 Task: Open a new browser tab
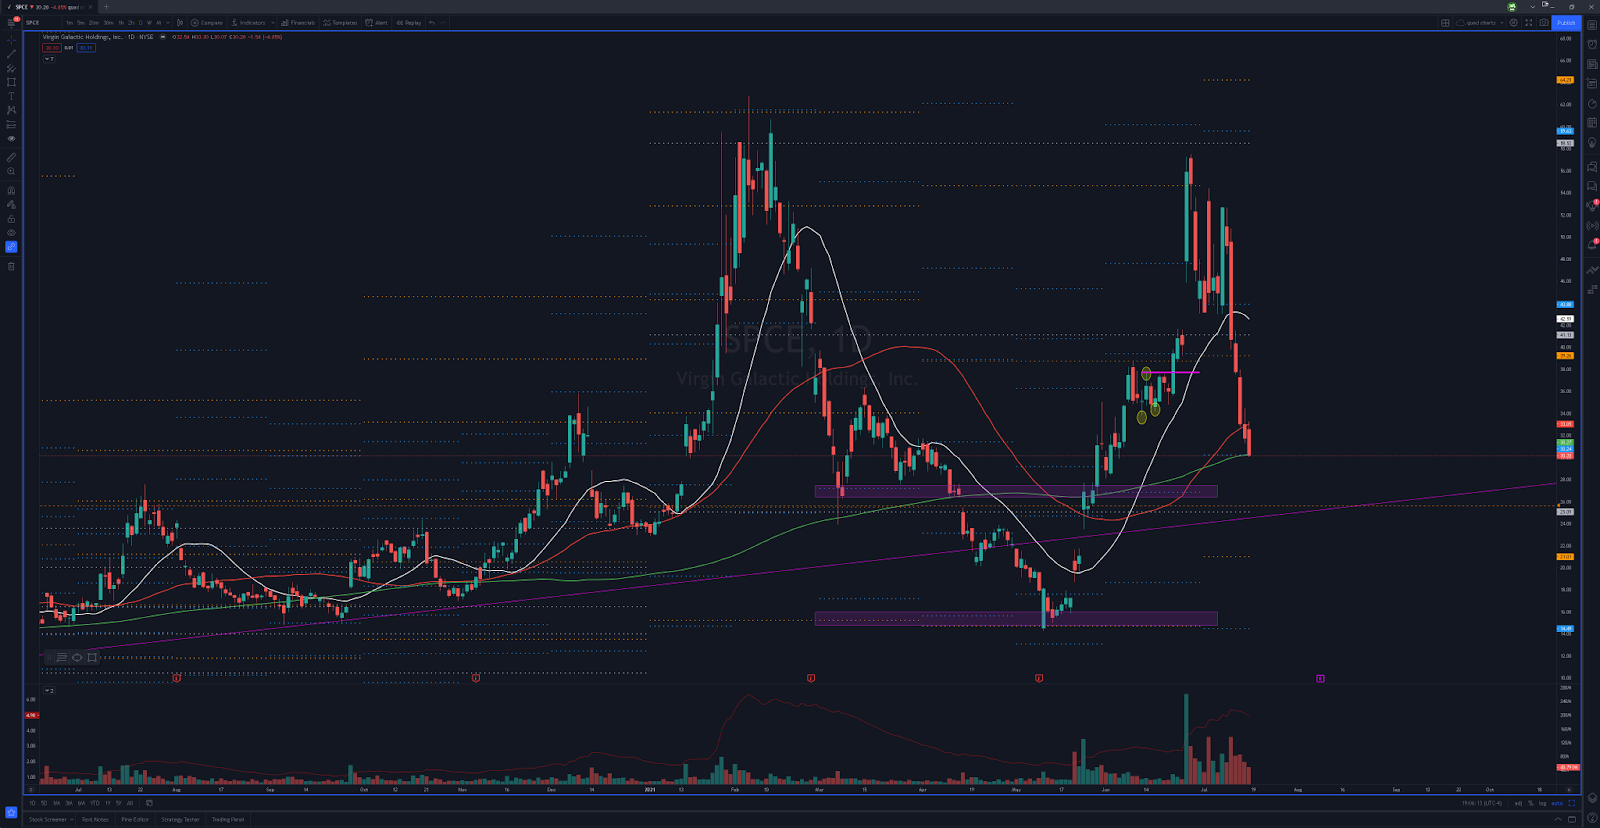tap(106, 7)
